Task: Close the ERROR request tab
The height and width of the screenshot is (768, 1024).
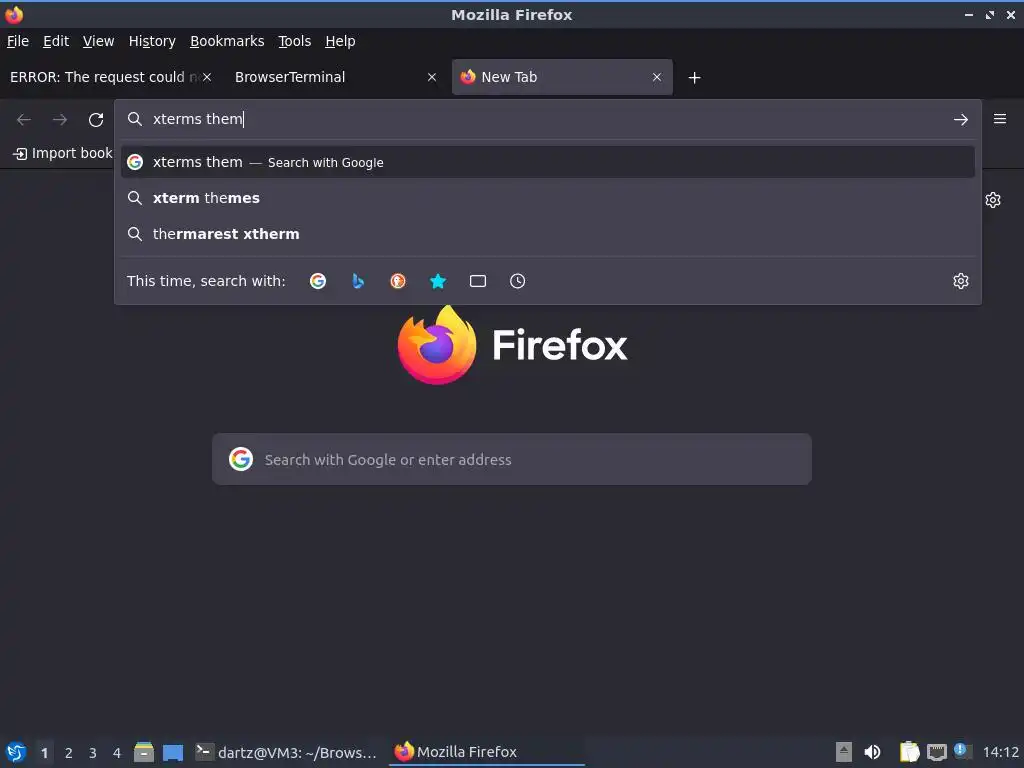Action: [206, 77]
